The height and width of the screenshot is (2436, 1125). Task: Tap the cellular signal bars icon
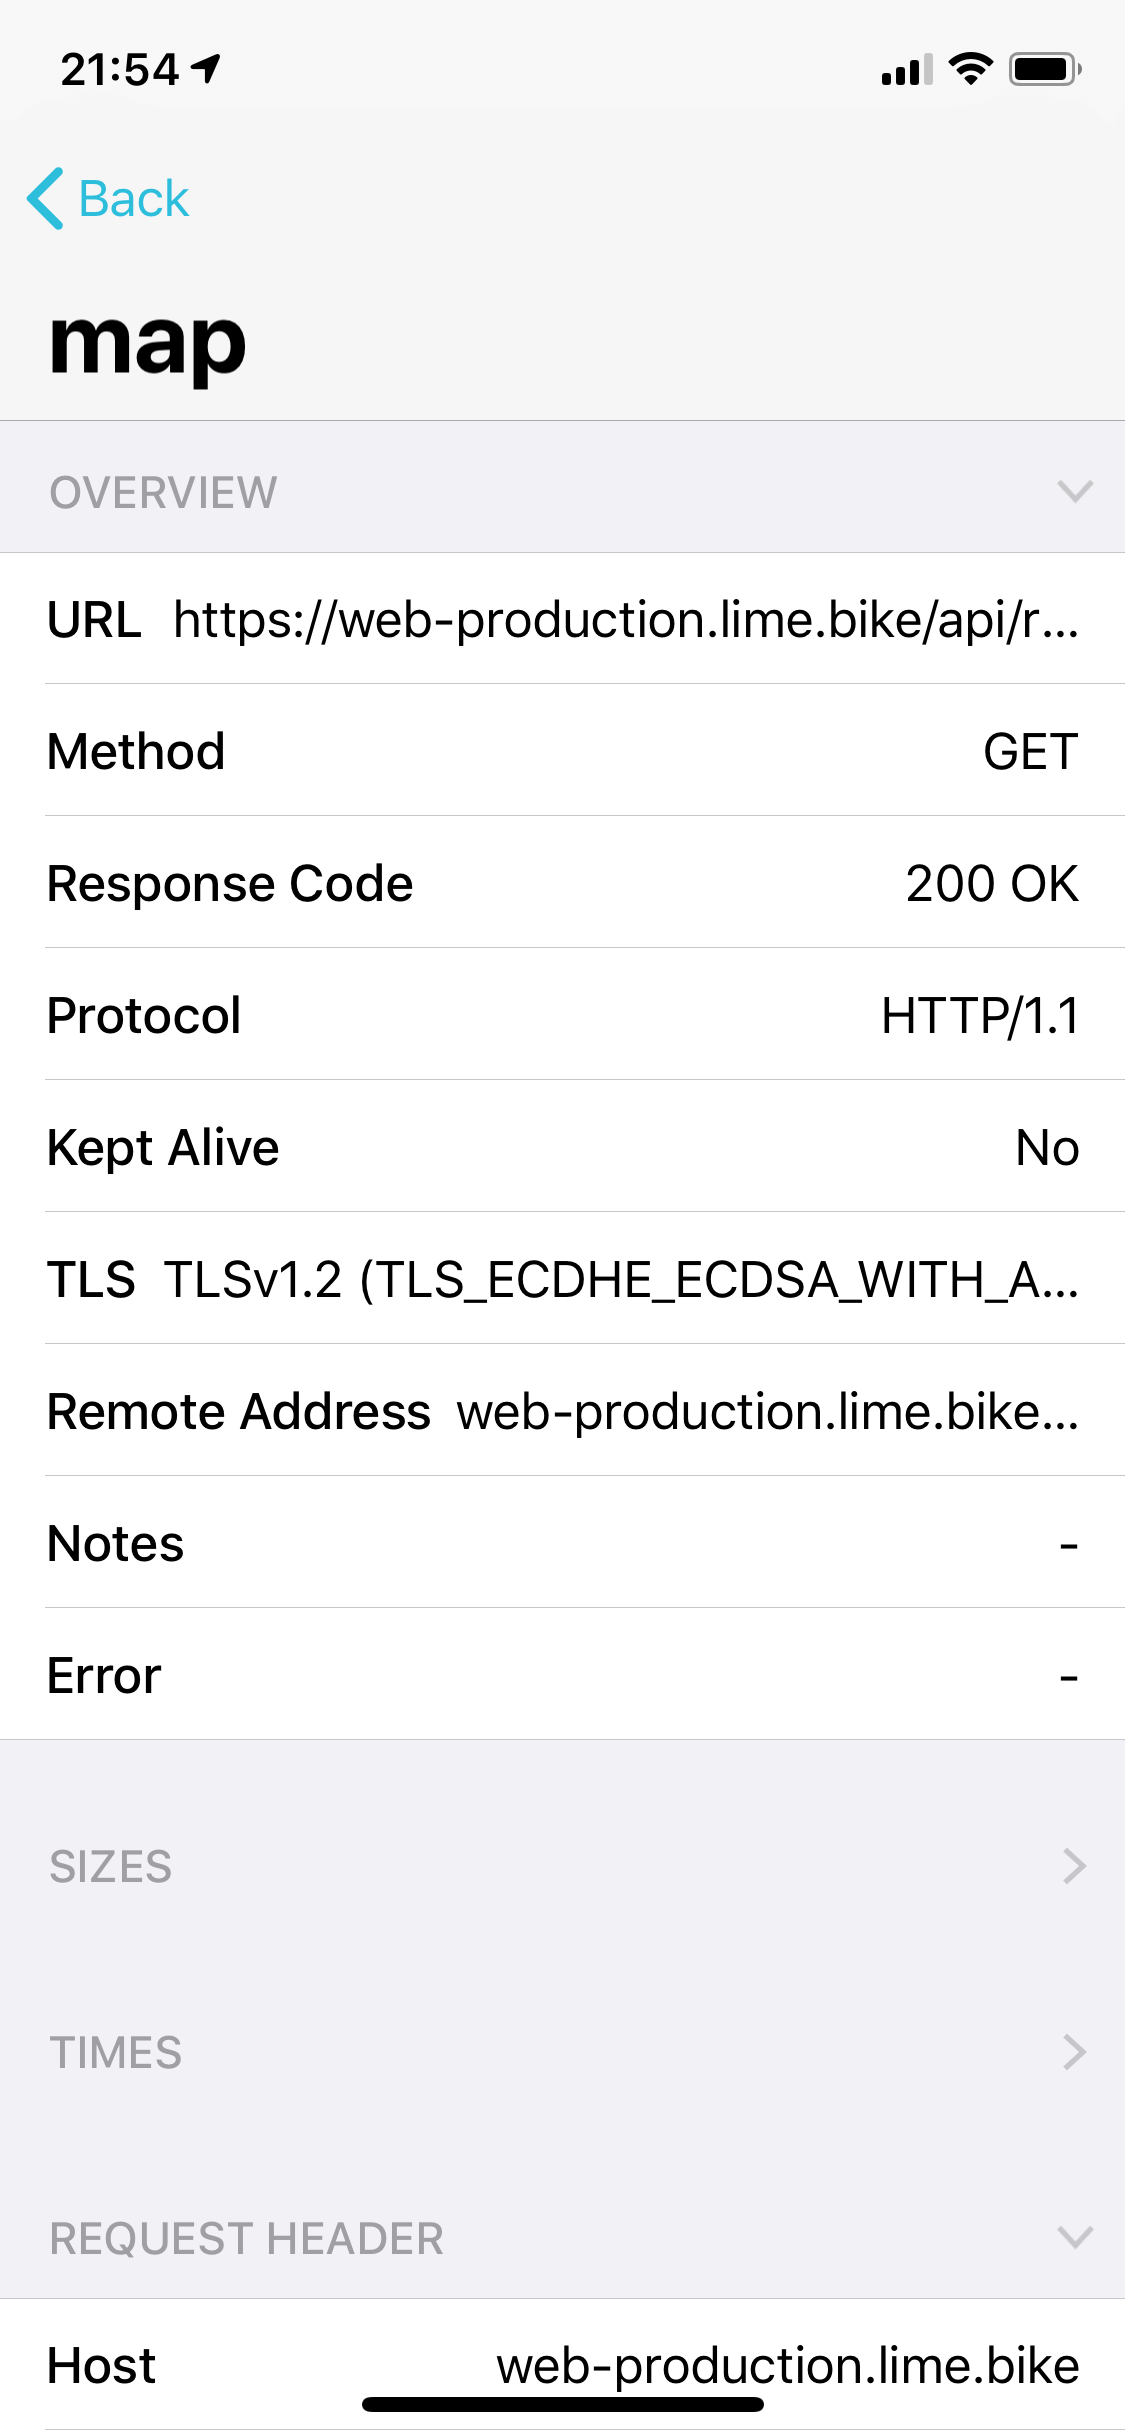pos(907,70)
